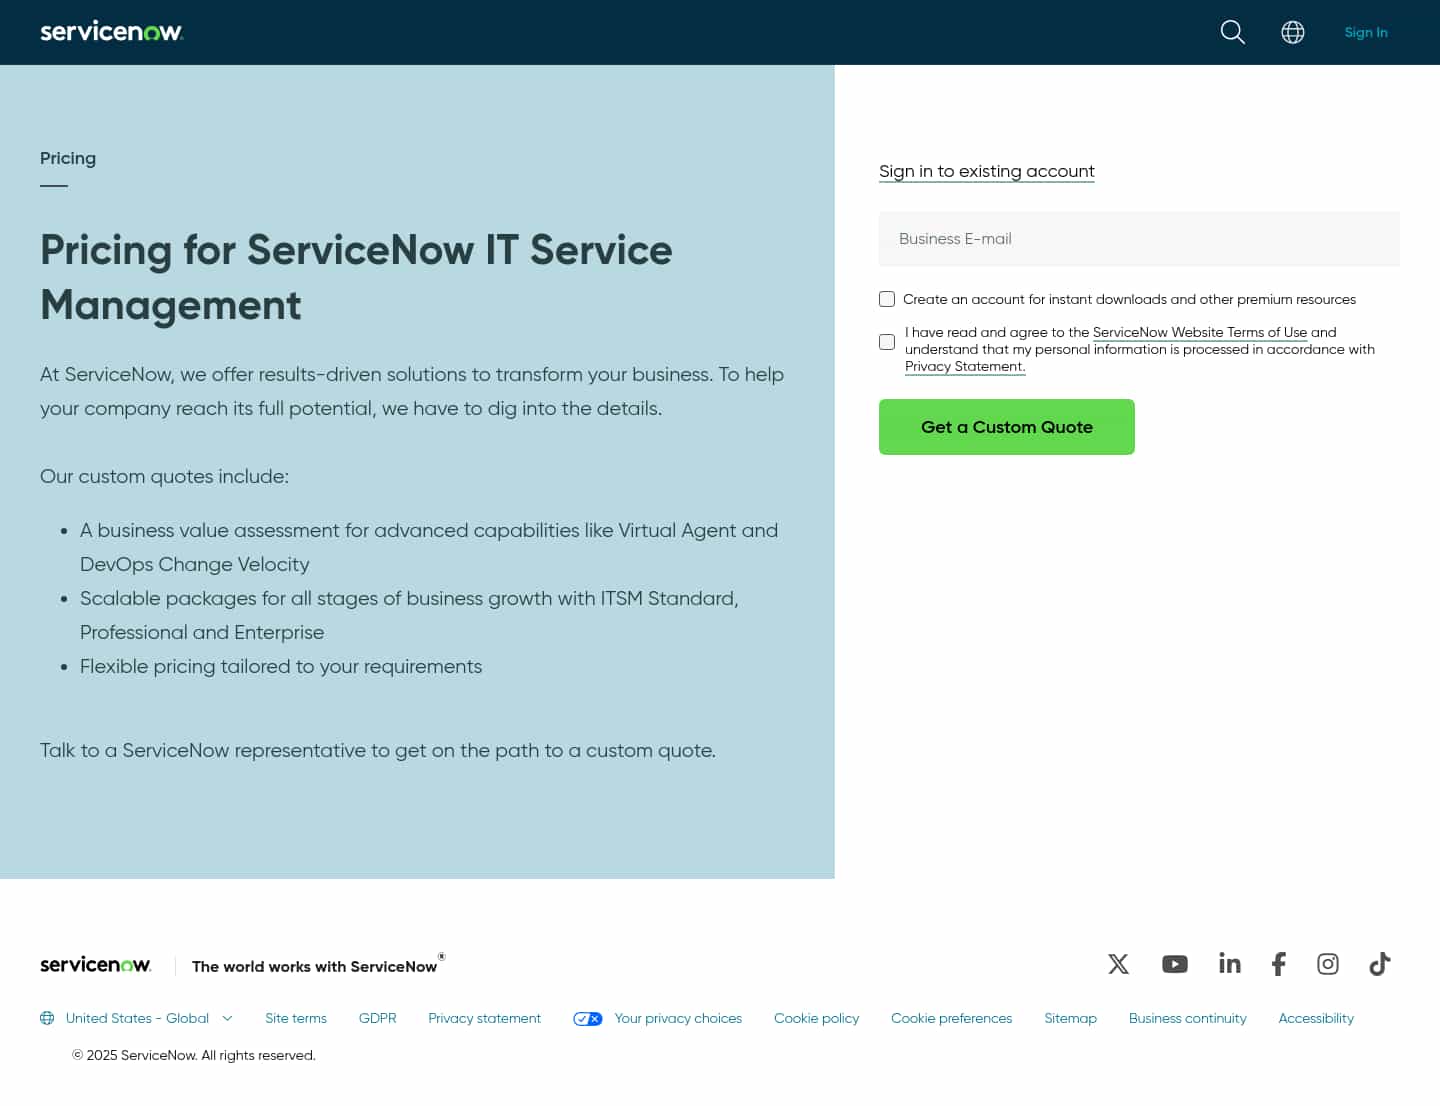Click the Business E-mail input field
The height and width of the screenshot is (1106, 1440).
point(1139,239)
